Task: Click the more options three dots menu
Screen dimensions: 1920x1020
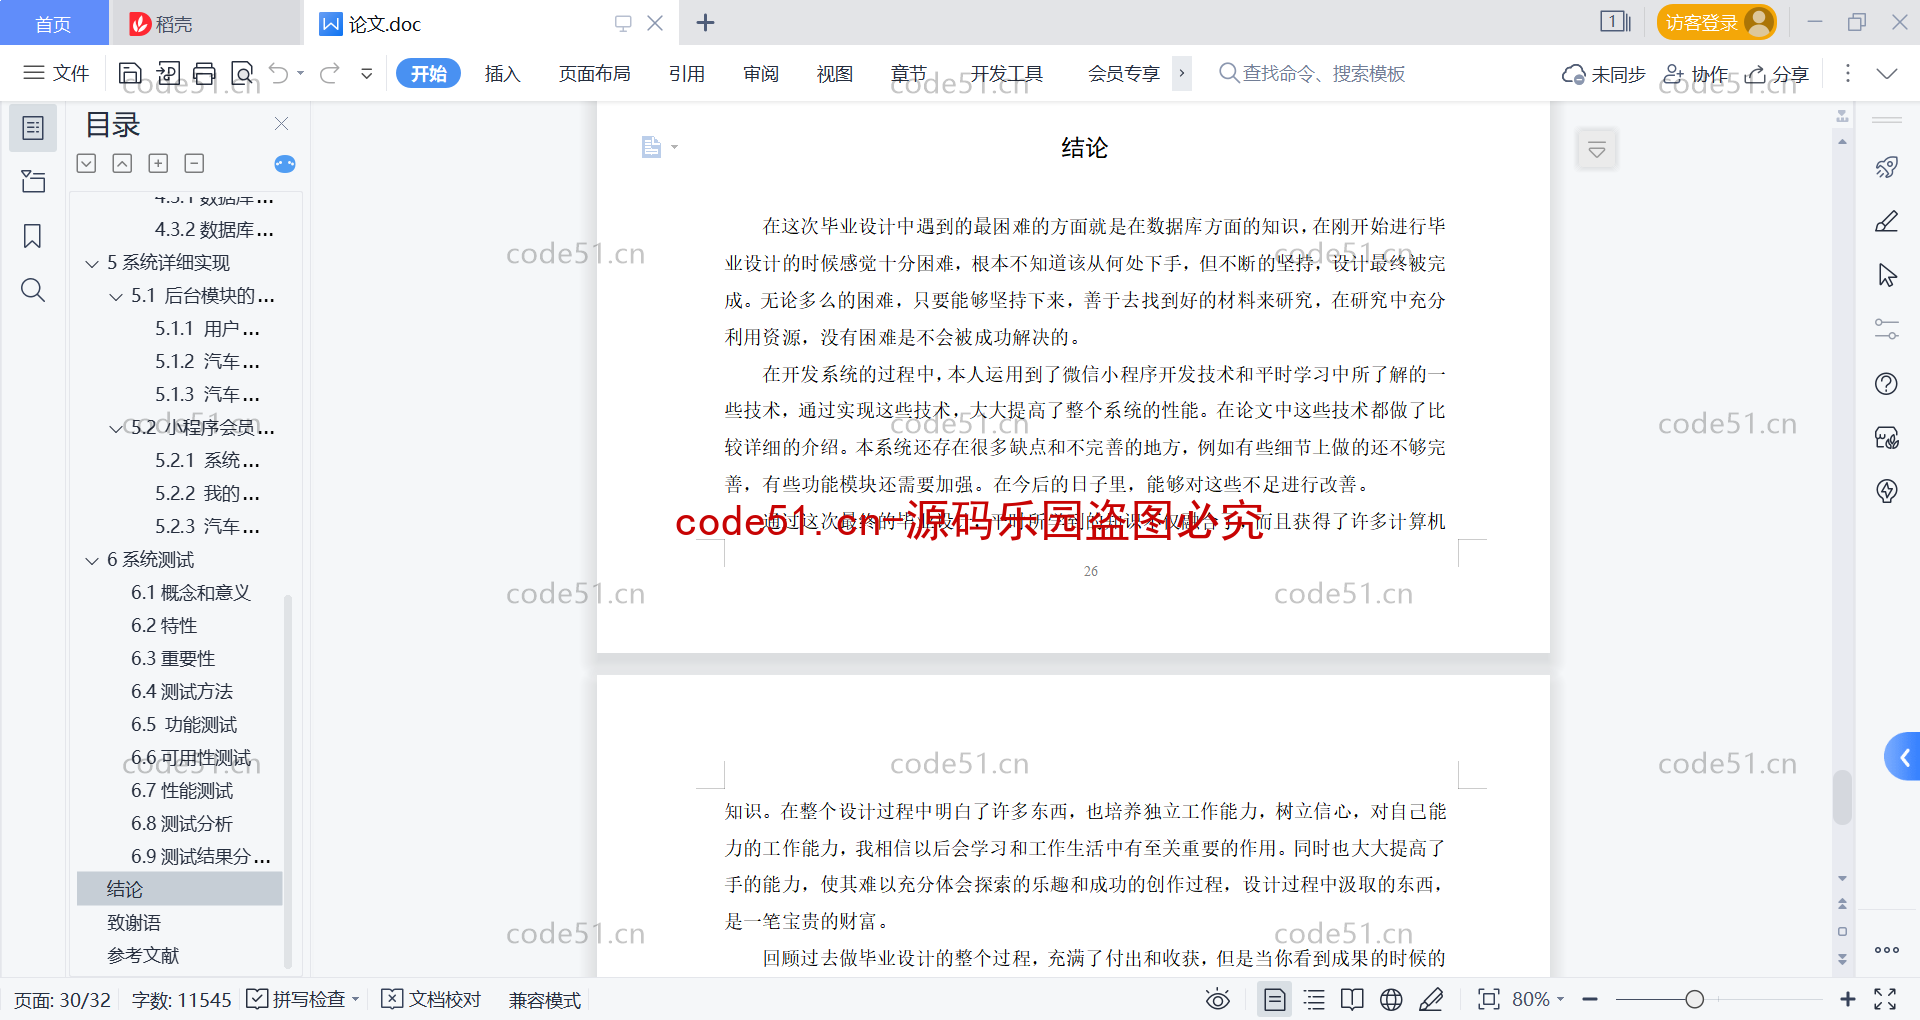Action: pos(1847,73)
